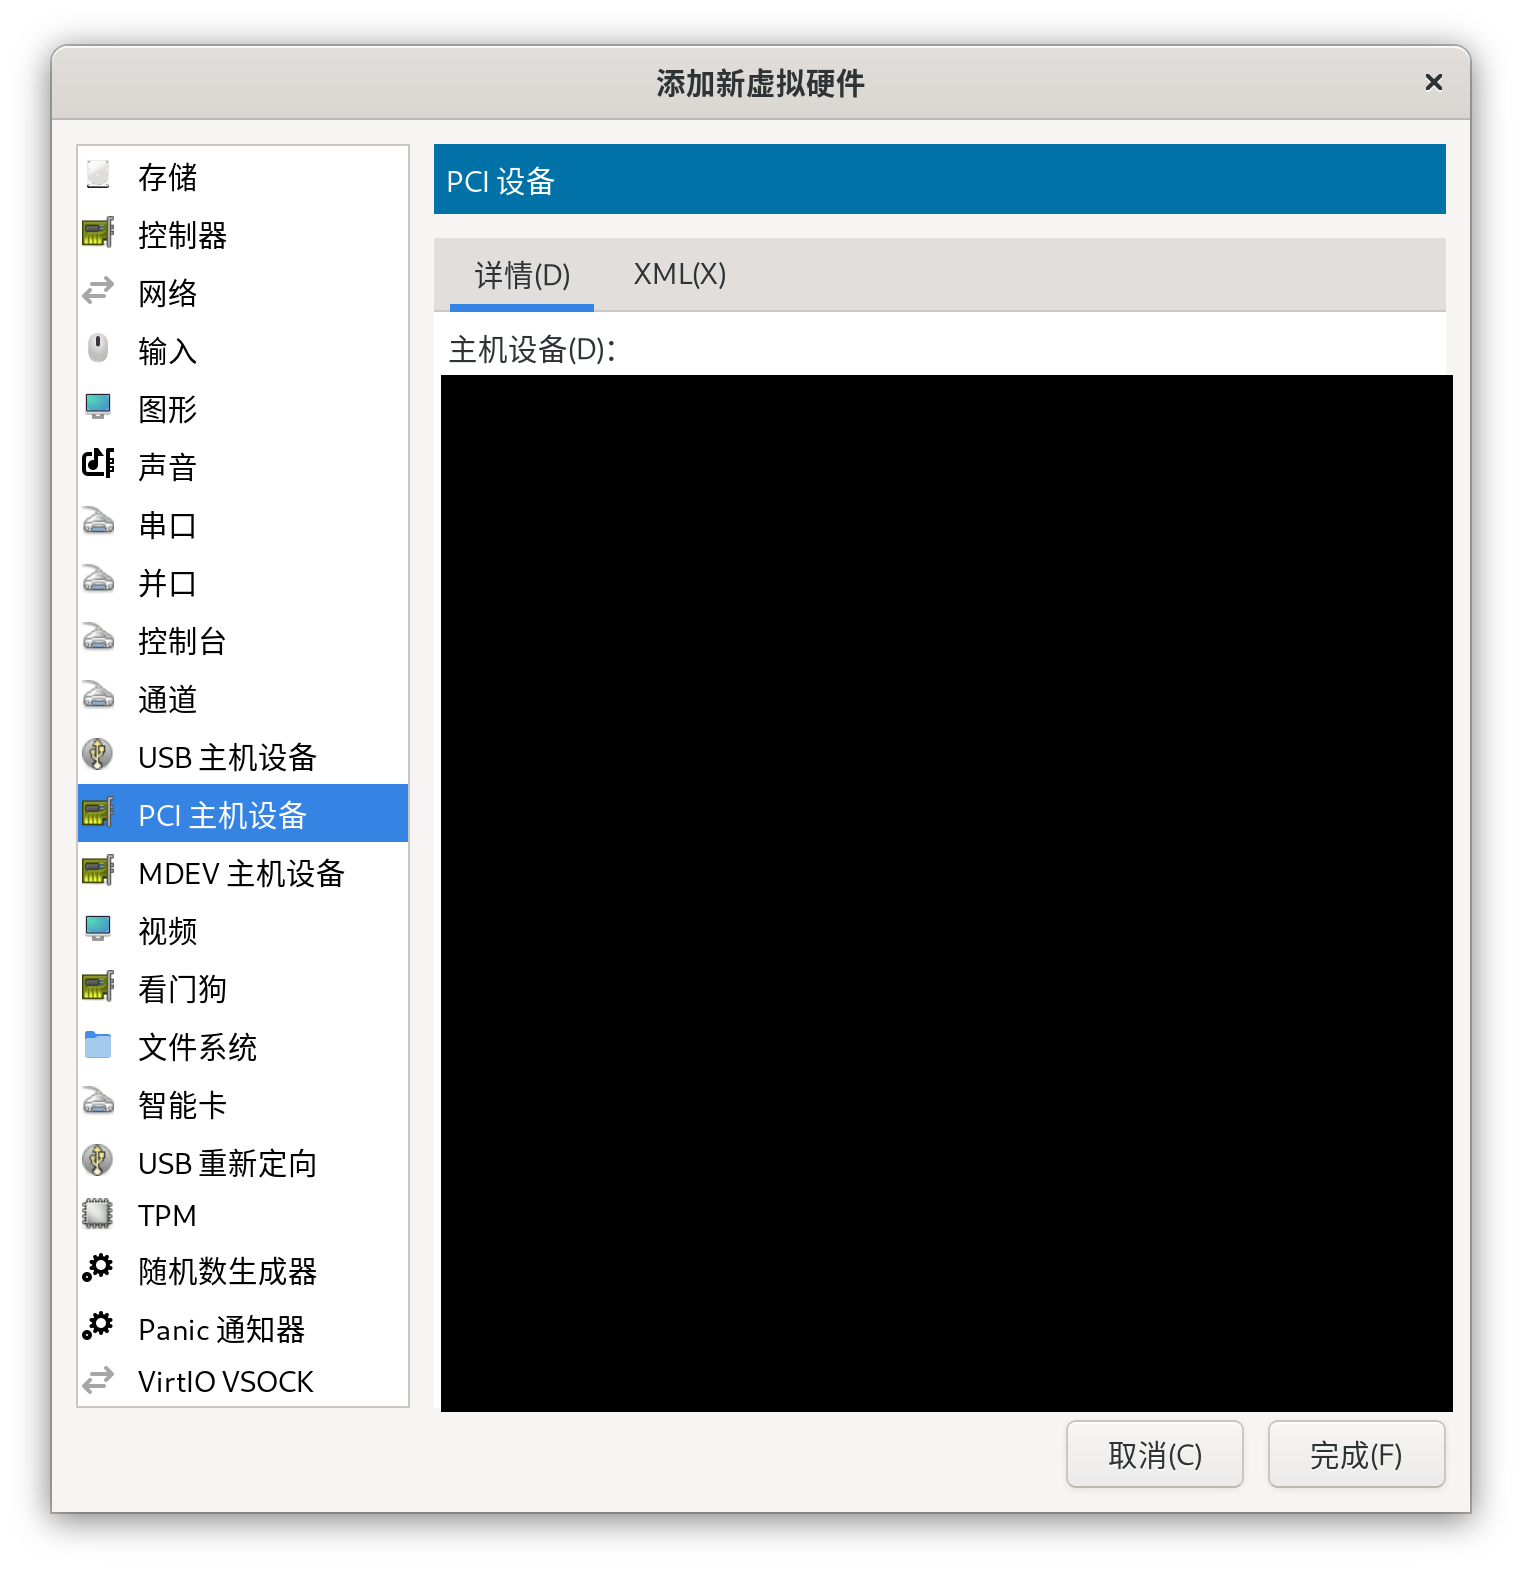Click the USB icon beside USB 主机设备
The height and width of the screenshot is (1570, 1522).
pos(98,754)
